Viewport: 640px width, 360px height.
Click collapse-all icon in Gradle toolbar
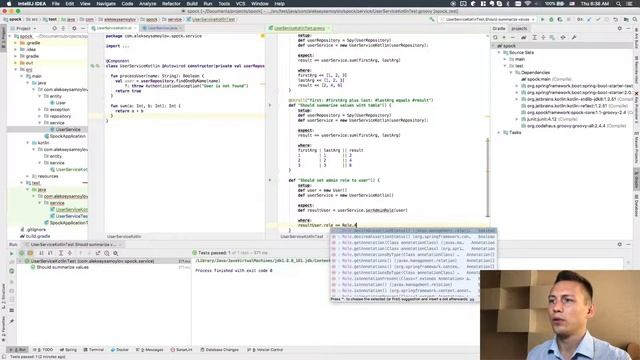543,38
